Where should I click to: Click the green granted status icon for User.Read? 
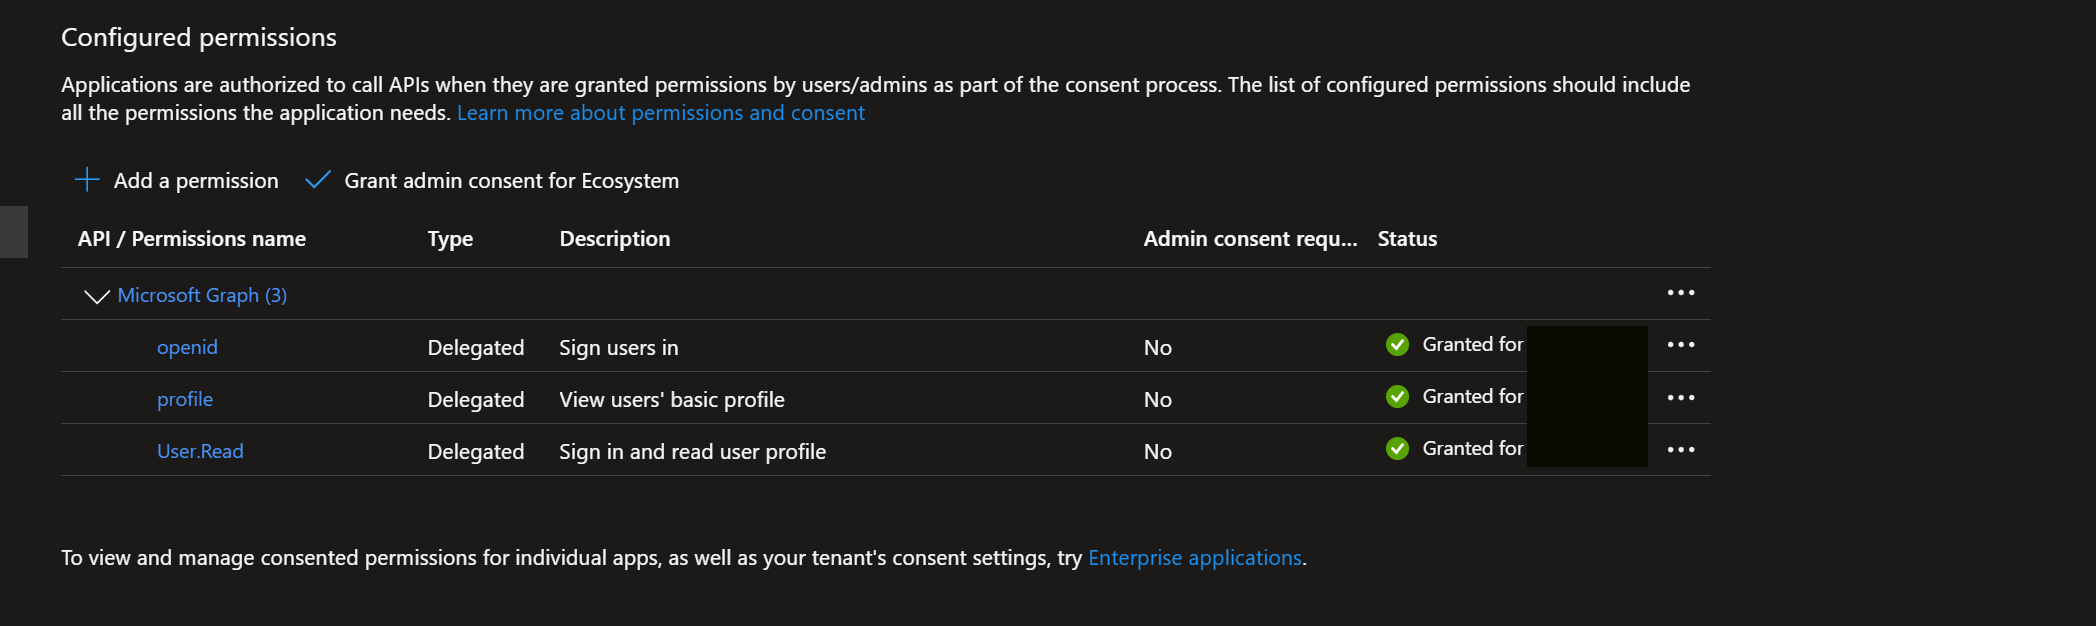[1397, 449]
